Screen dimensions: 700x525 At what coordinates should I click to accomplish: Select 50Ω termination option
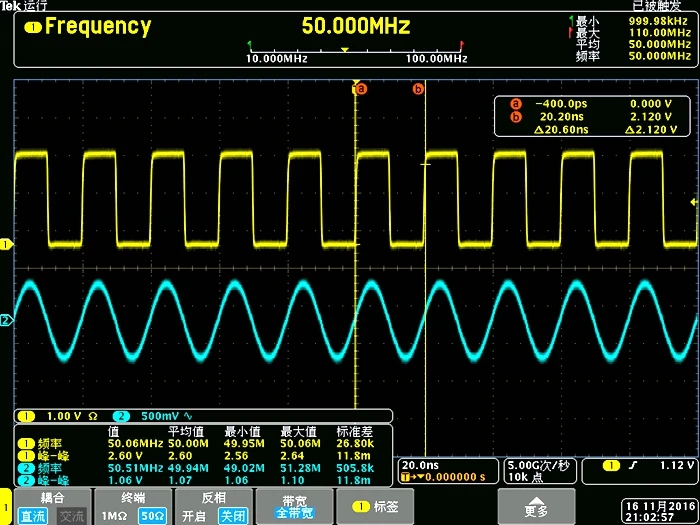pos(152,516)
